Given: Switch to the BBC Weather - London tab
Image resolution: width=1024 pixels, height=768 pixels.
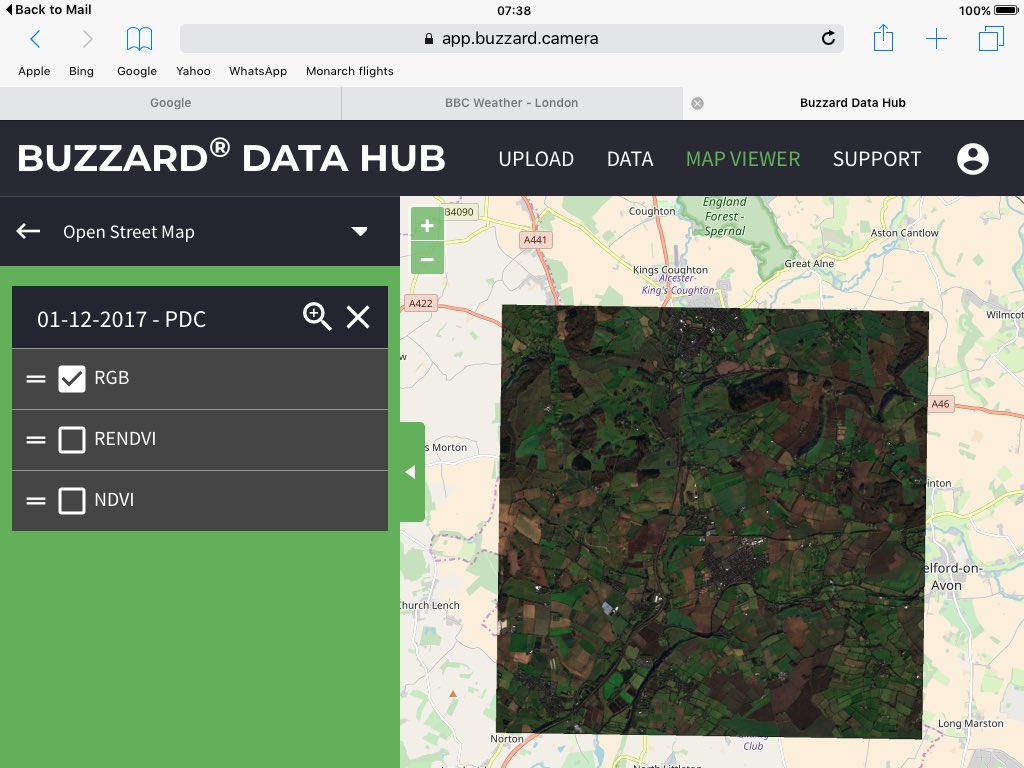Looking at the screenshot, I should point(512,103).
